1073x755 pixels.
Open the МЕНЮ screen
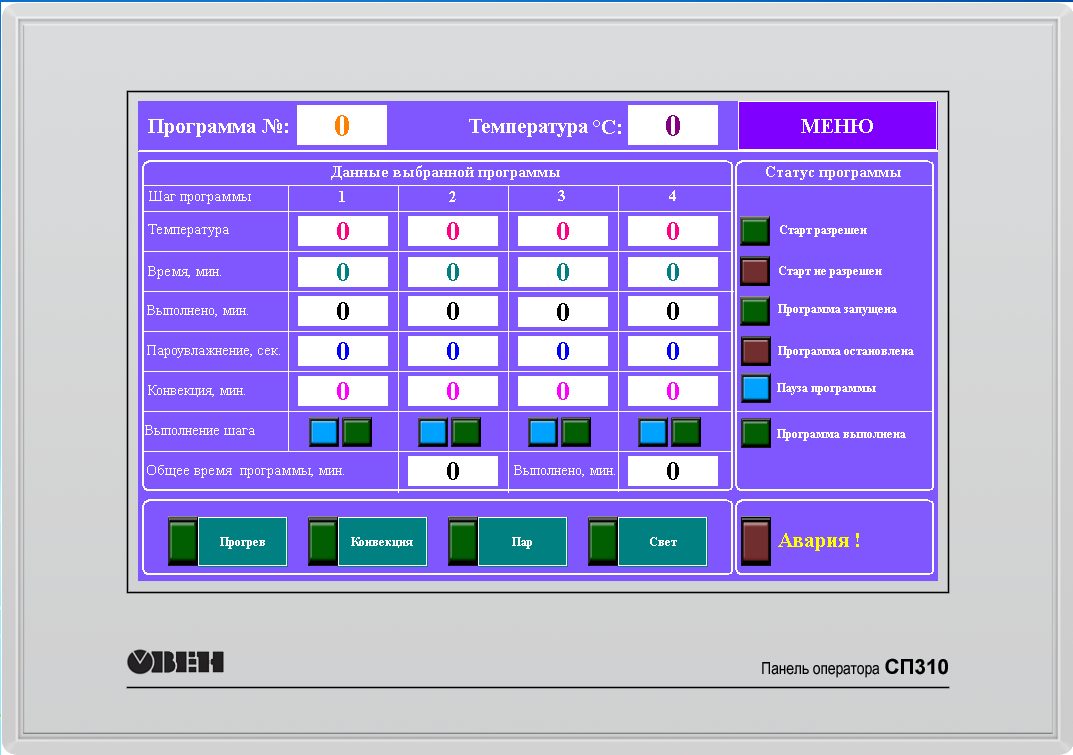click(837, 126)
